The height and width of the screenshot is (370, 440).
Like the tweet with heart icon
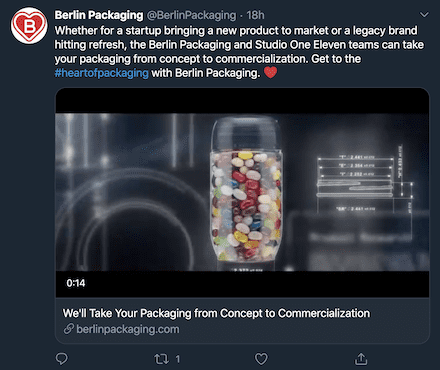(261, 359)
